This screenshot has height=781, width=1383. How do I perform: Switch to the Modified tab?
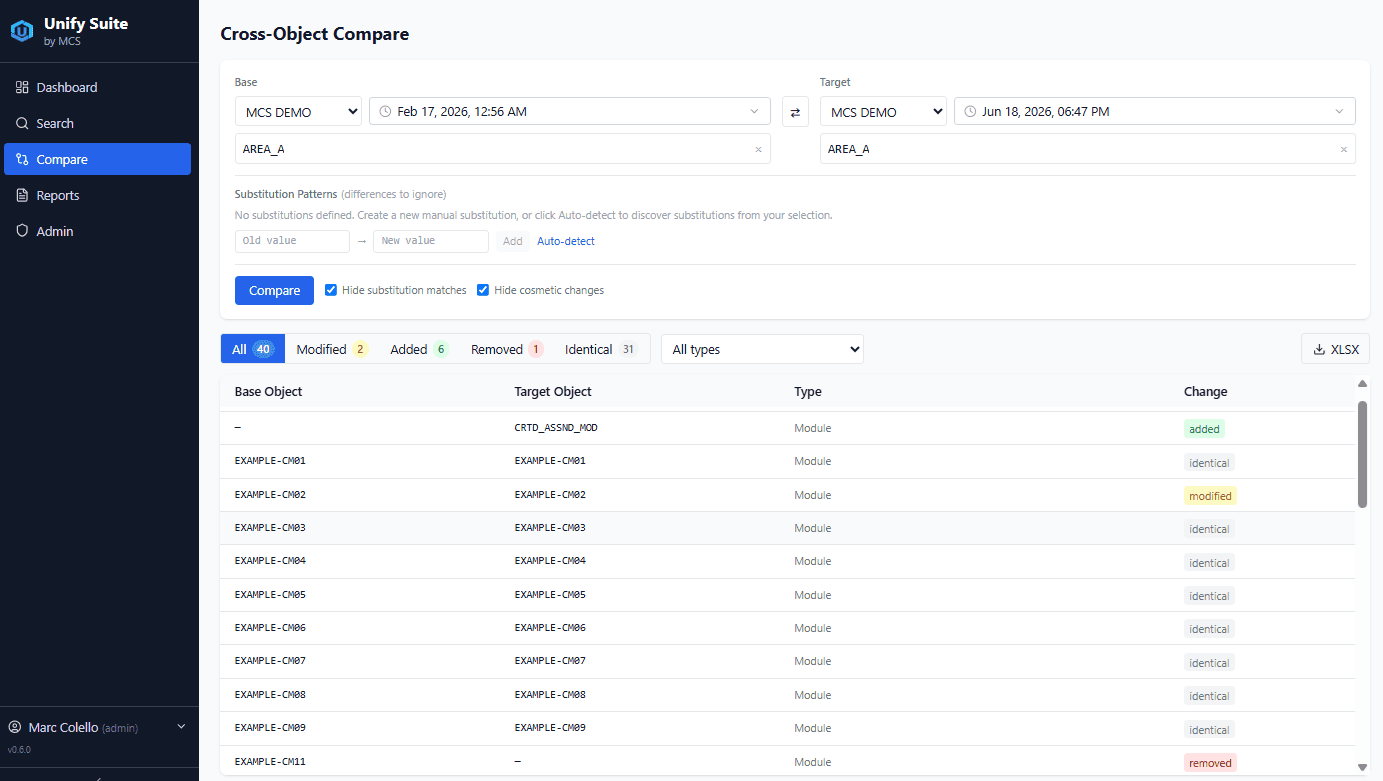click(x=332, y=349)
